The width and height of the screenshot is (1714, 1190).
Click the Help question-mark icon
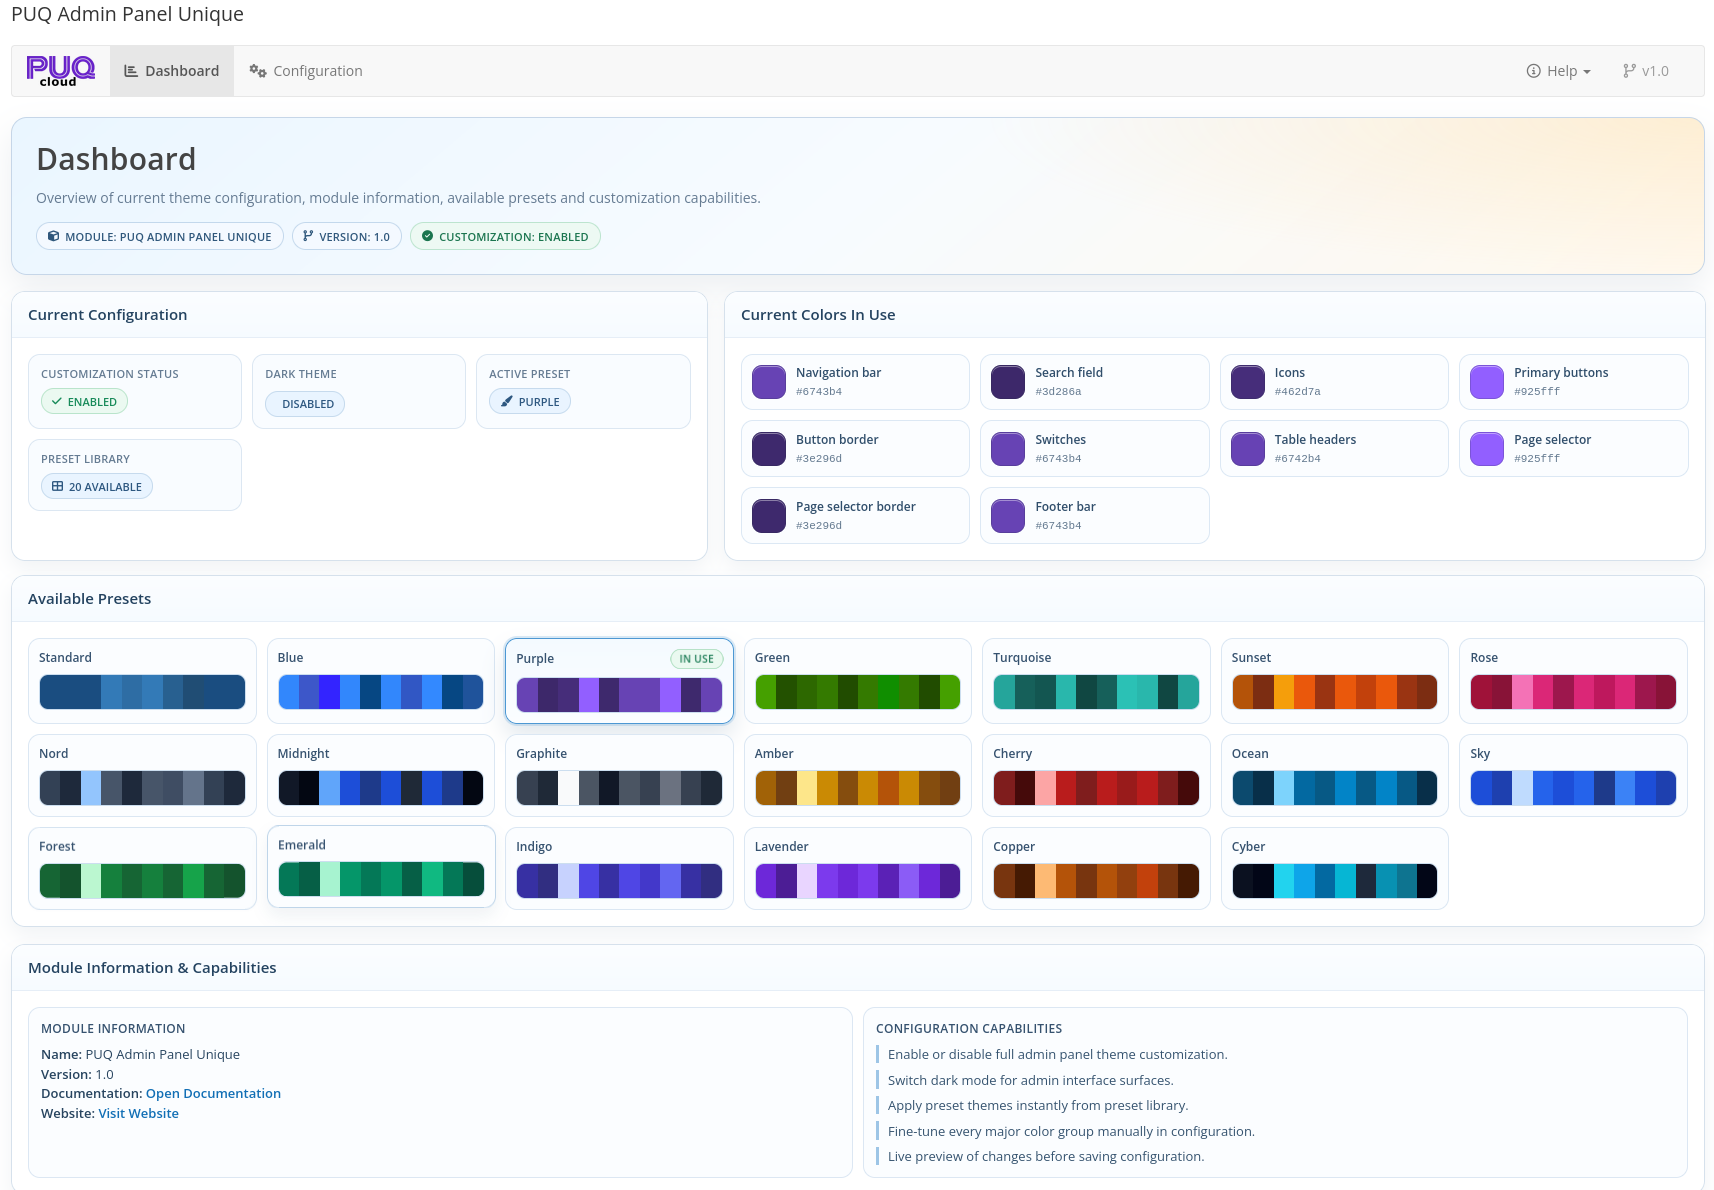tap(1533, 71)
